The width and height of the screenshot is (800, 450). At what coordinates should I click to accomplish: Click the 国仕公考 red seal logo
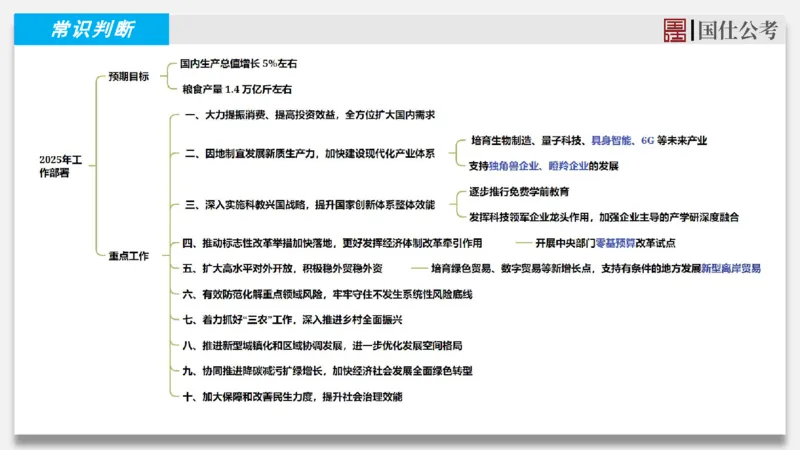click(674, 30)
